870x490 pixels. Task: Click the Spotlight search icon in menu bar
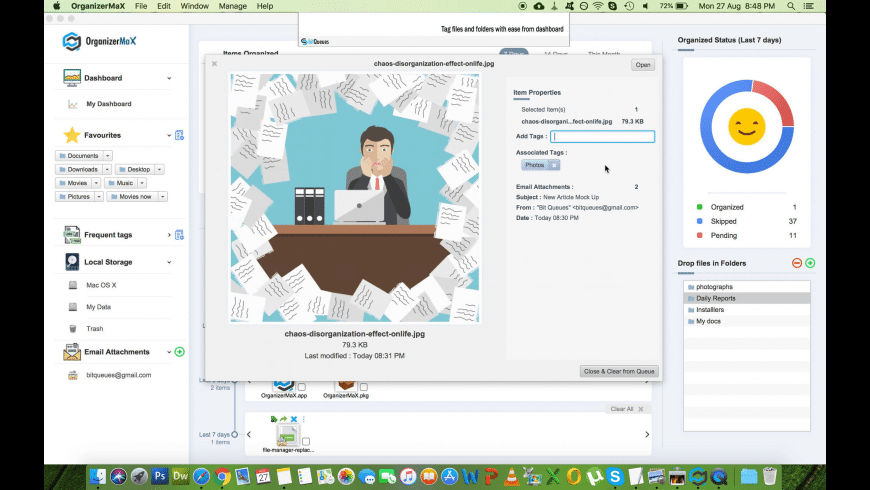pos(791,6)
